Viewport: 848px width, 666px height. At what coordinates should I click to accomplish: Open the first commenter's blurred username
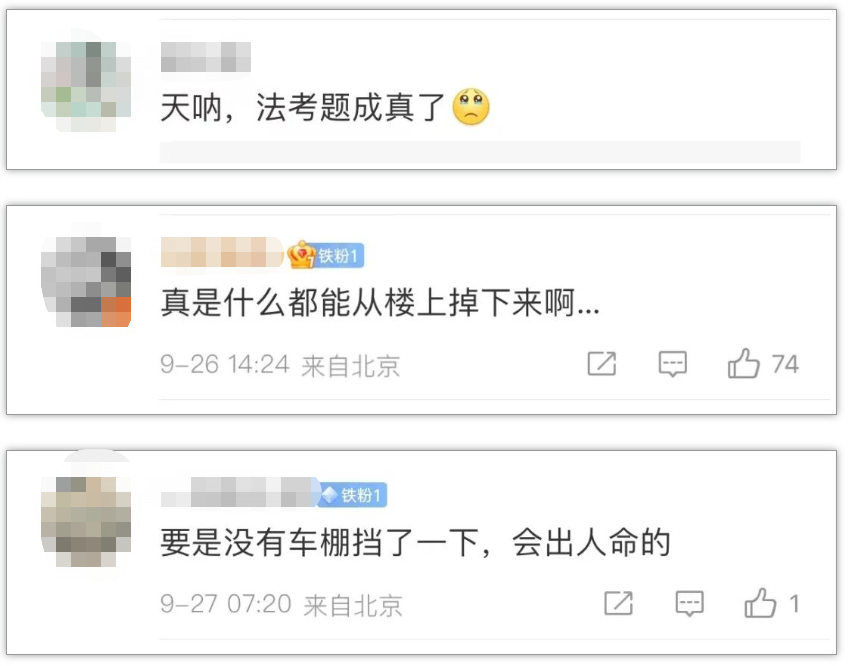(x=206, y=57)
